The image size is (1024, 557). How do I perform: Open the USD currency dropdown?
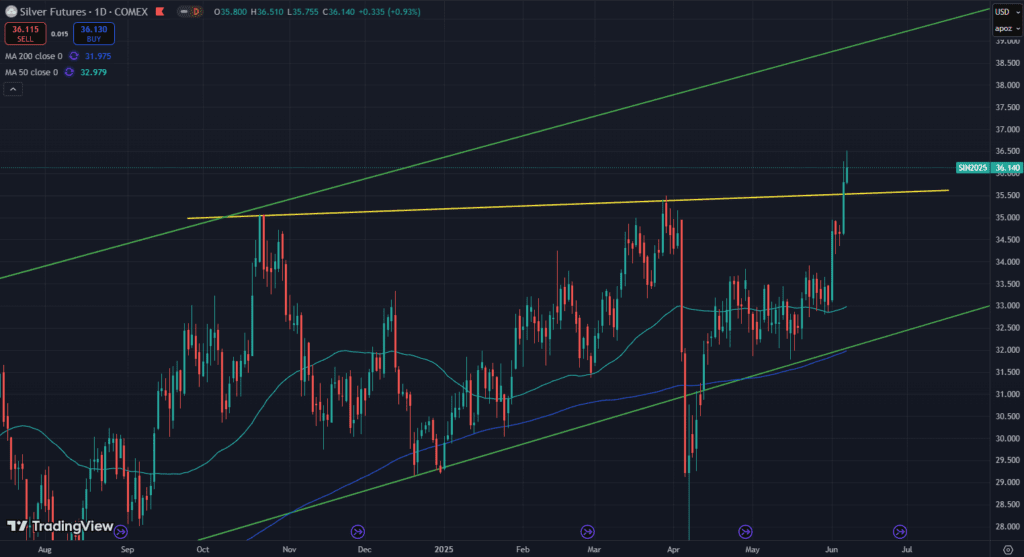point(1006,12)
